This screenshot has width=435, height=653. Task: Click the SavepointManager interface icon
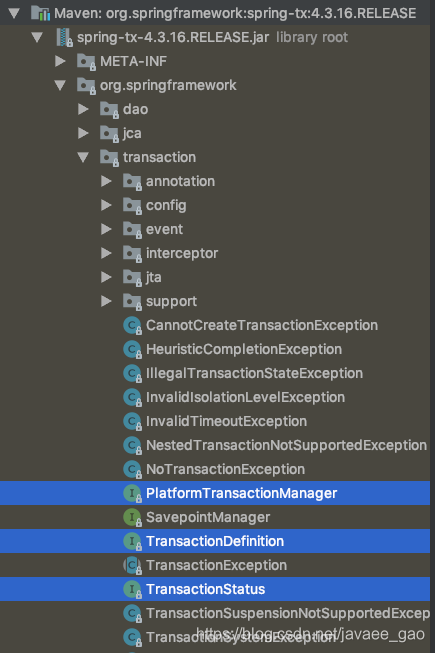tap(132, 518)
